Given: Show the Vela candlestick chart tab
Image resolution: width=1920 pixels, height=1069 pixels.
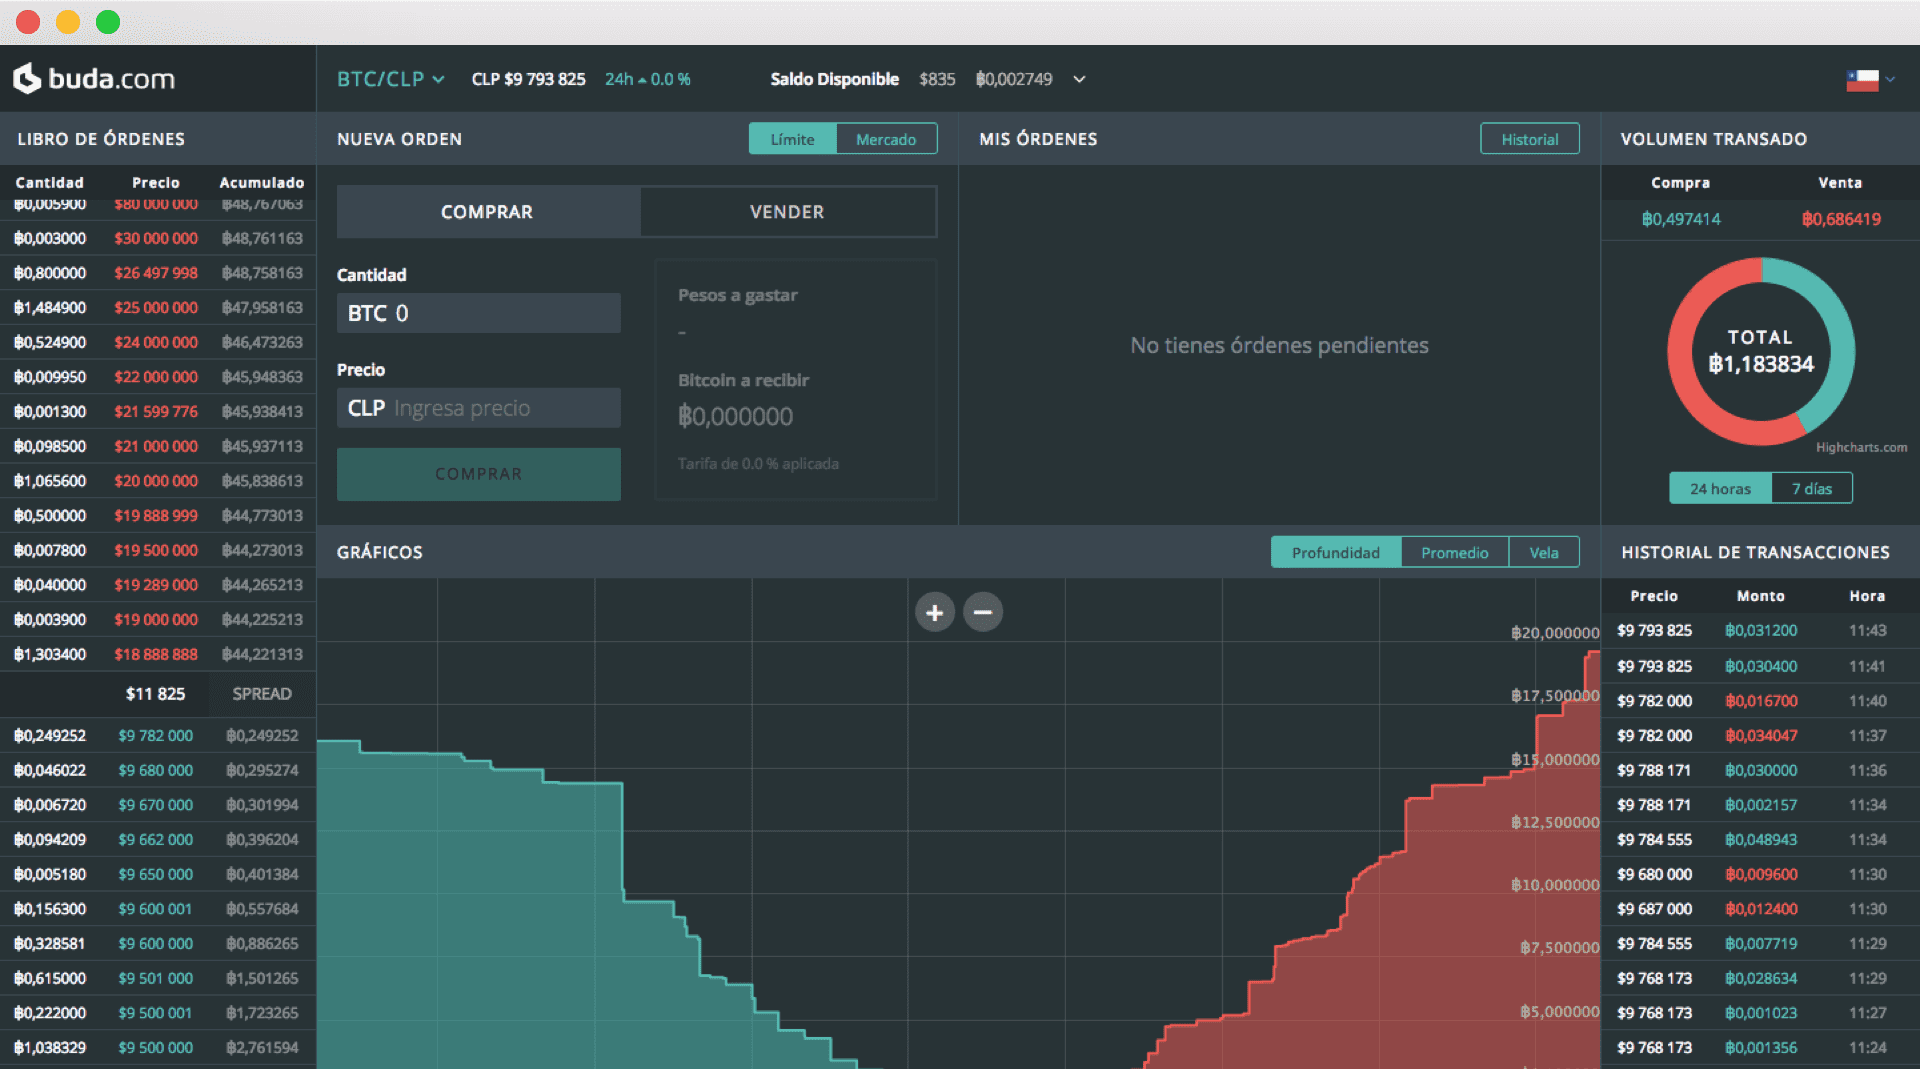Looking at the screenshot, I should pyautogui.click(x=1543, y=552).
